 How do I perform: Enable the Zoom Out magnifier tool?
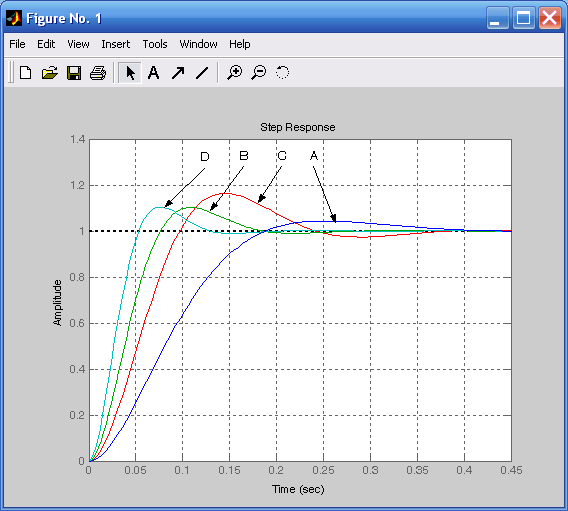coord(259,73)
